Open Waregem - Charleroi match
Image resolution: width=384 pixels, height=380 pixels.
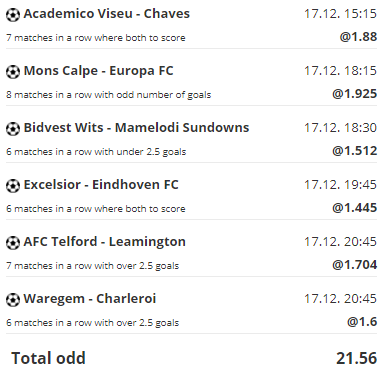point(90,299)
